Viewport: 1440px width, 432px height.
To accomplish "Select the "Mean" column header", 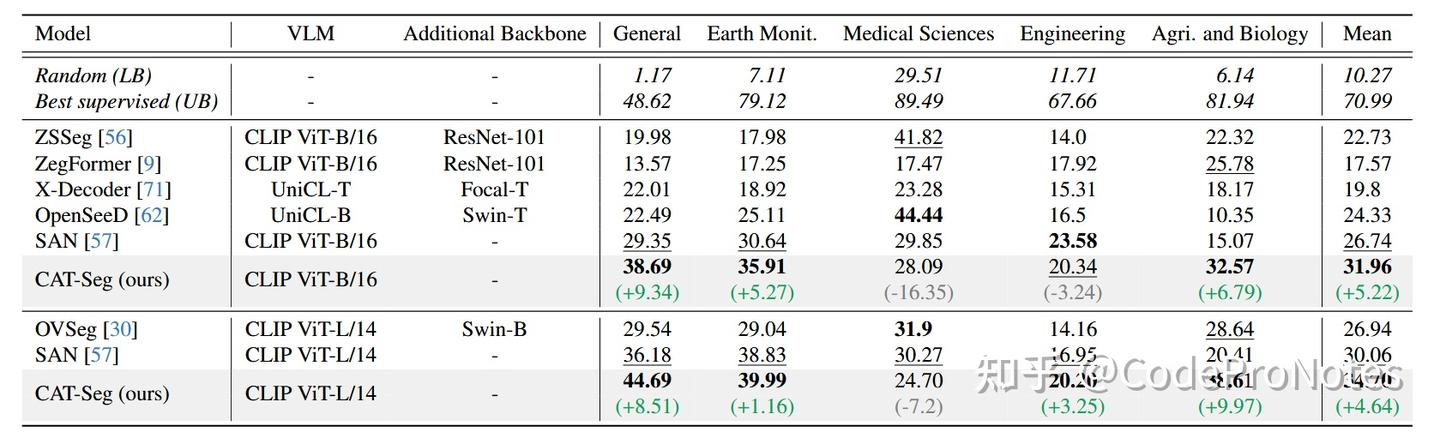I will click(x=1367, y=34).
